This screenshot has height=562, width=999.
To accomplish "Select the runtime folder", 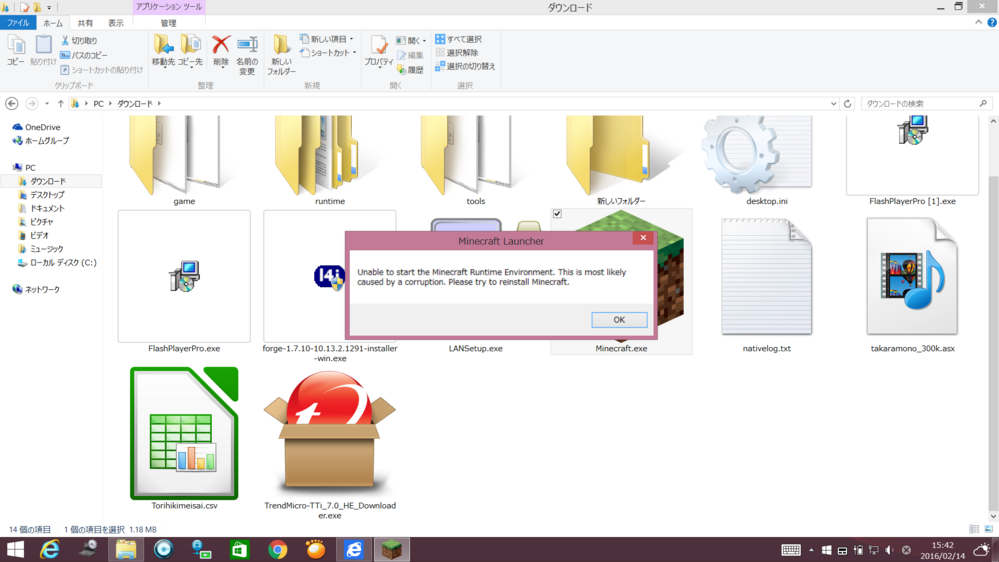I will (x=329, y=159).
